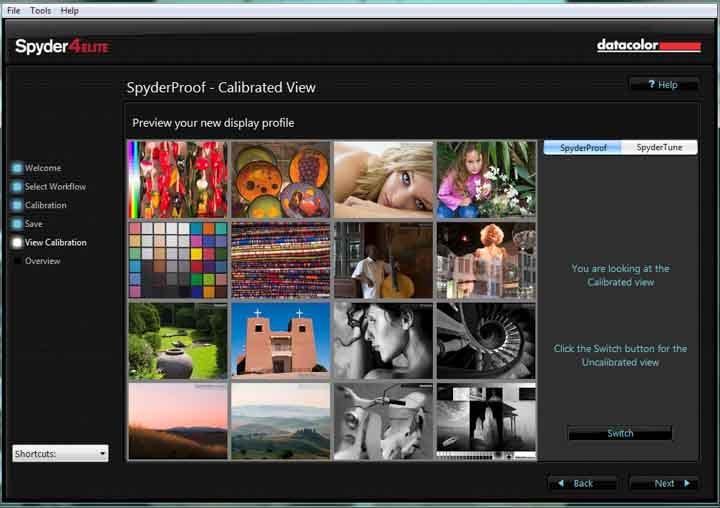
Task: Select the Save step label
Action: point(34,224)
